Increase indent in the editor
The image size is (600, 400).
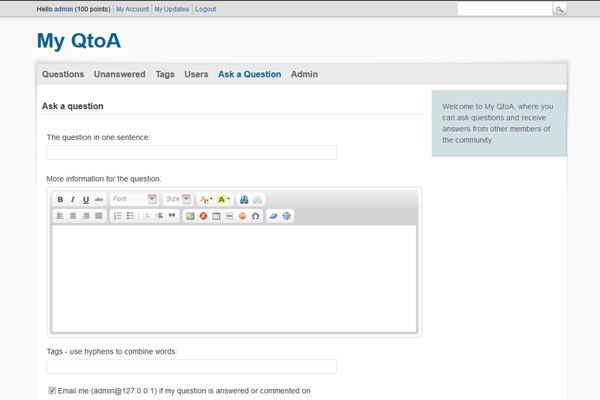pos(159,216)
